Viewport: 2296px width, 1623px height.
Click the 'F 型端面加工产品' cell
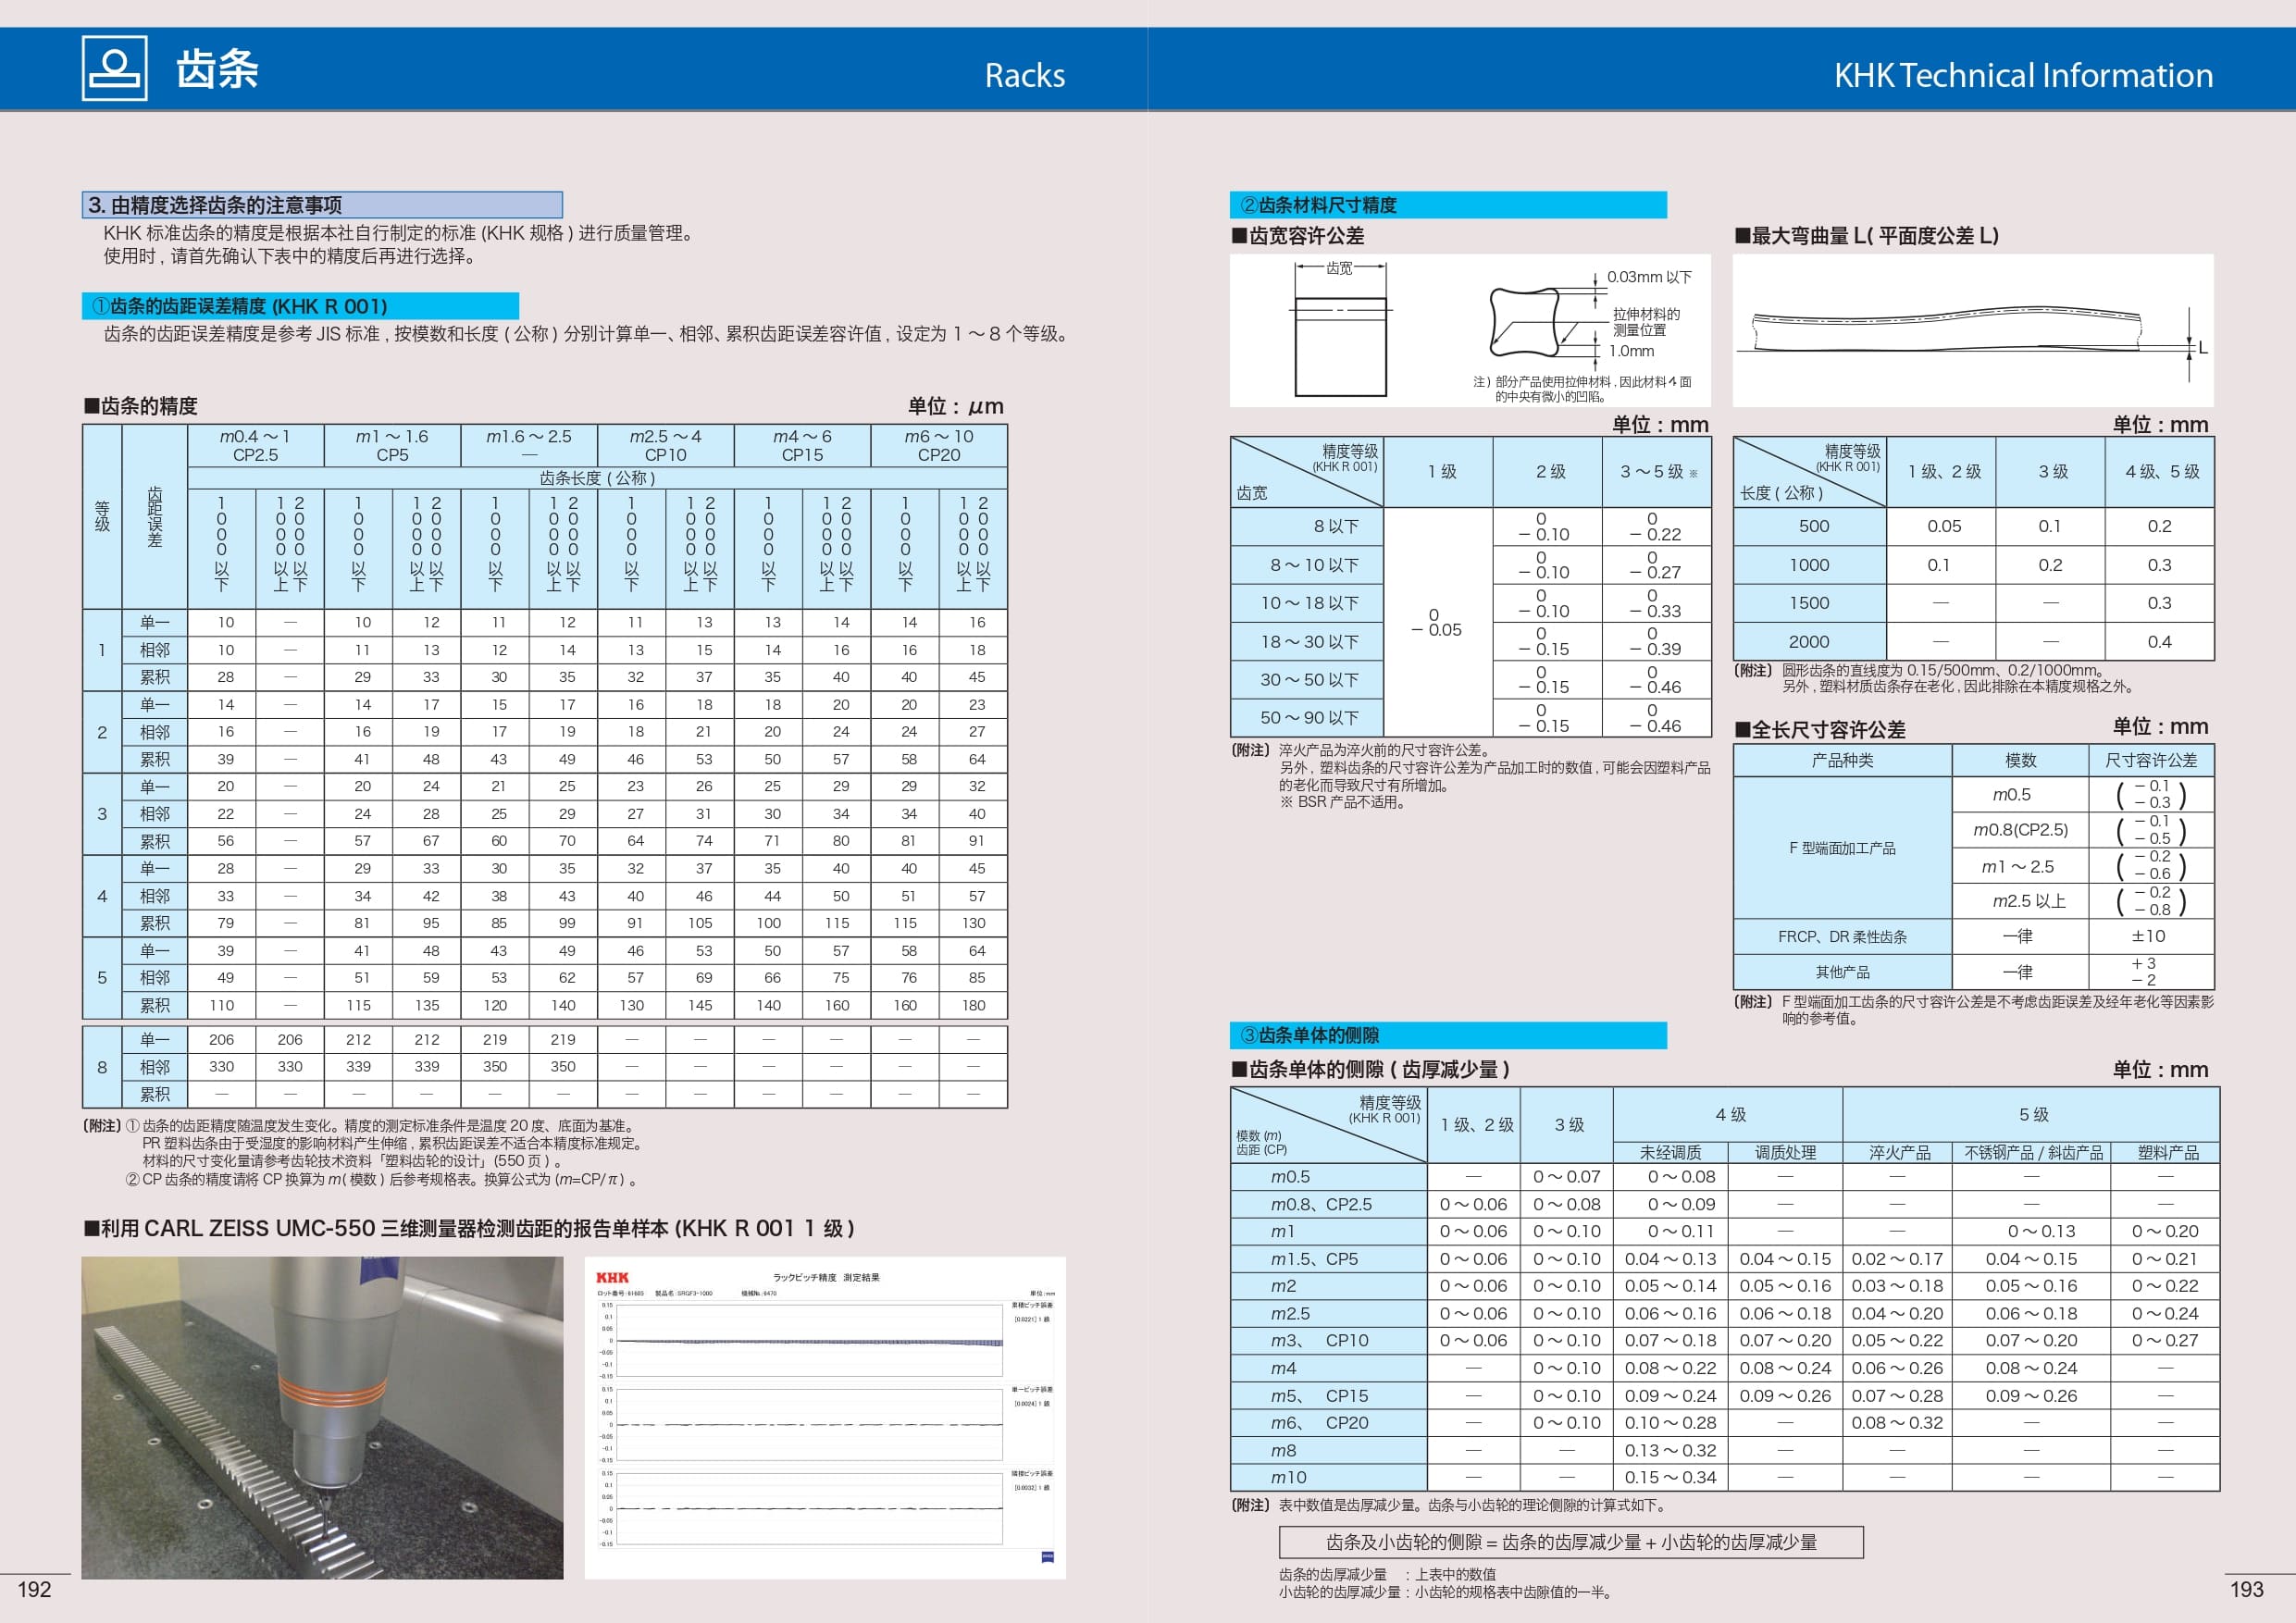click(1842, 848)
